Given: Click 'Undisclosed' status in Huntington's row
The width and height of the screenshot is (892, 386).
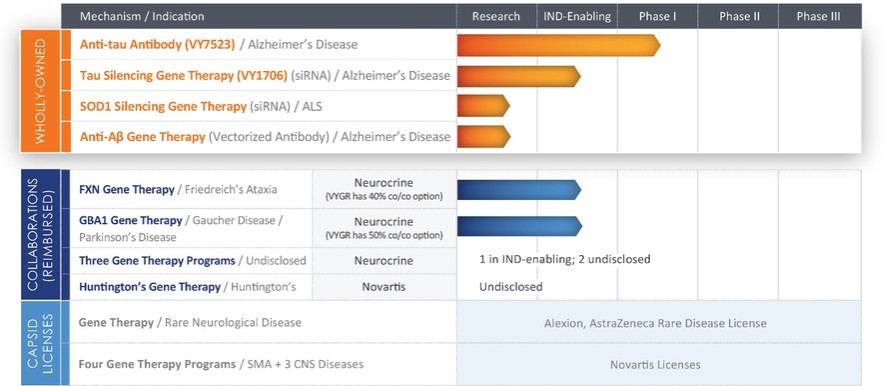Looking at the screenshot, I should click(511, 287).
